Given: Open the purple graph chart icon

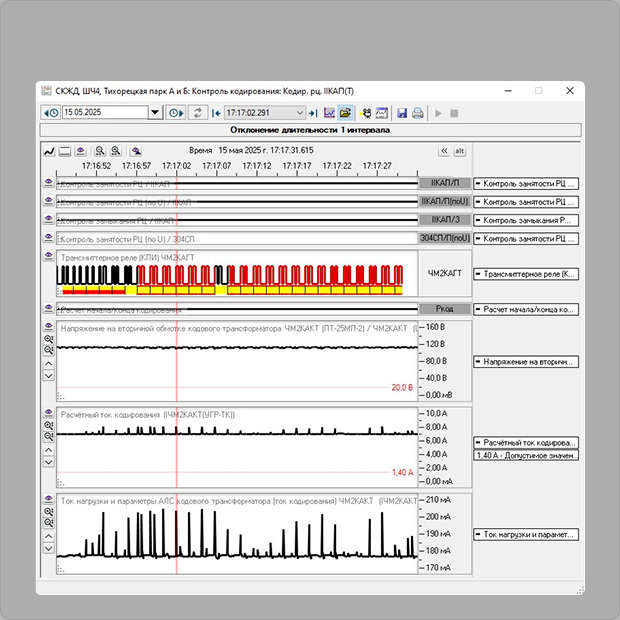Looking at the screenshot, I should coord(329,113).
